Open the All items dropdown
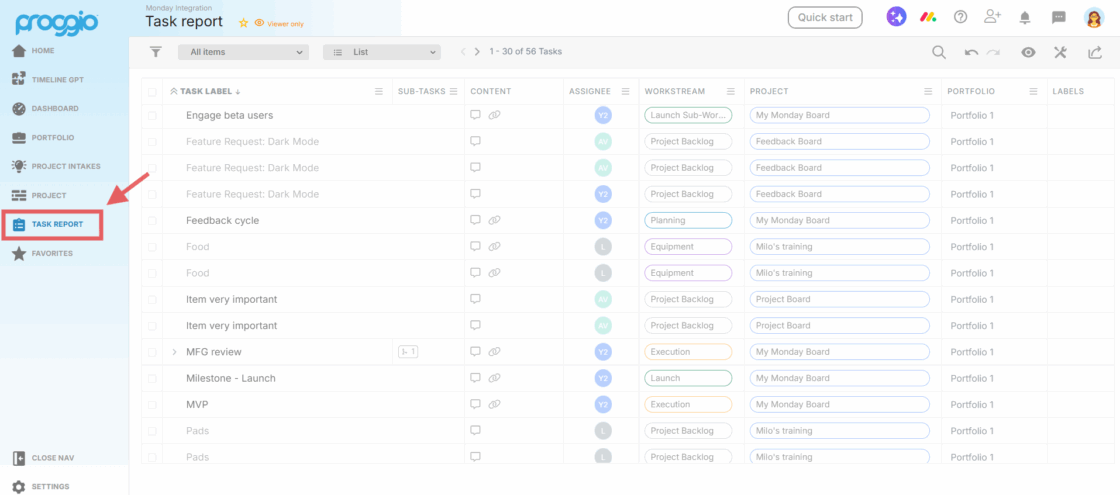Viewport: 1120px width, 495px height. click(243, 52)
